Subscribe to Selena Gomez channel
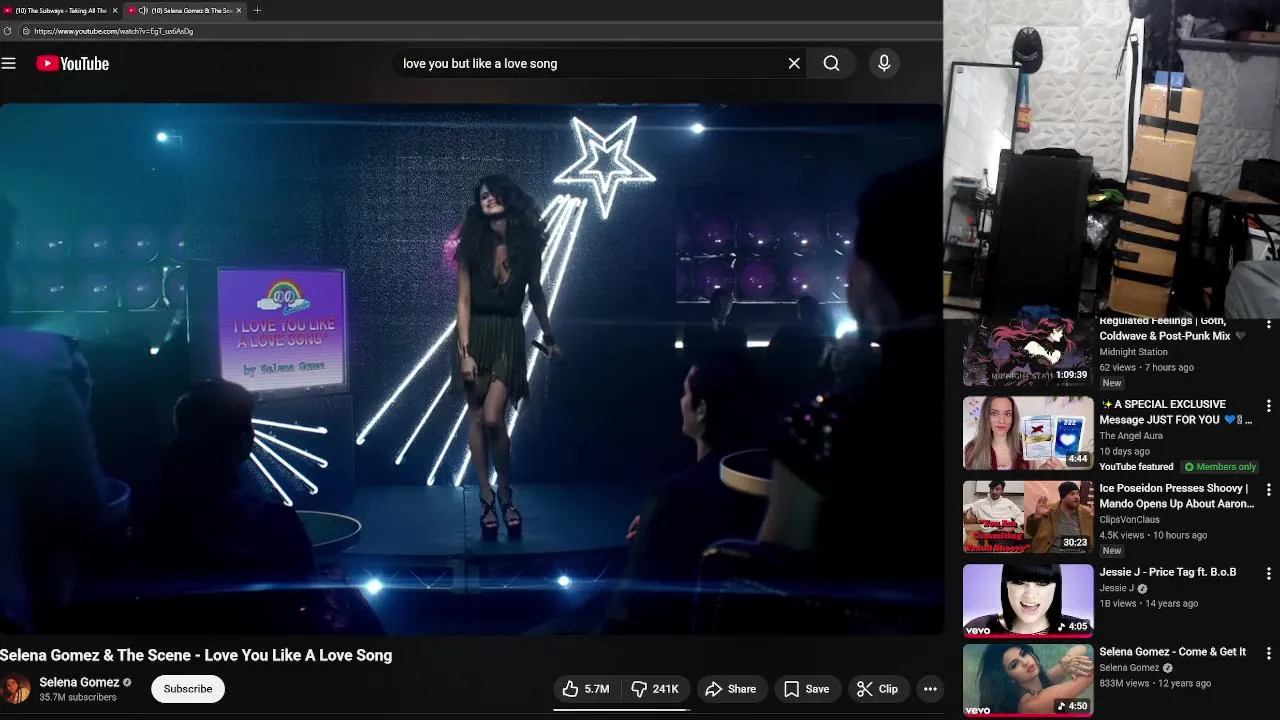The width and height of the screenshot is (1280, 720). tap(188, 689)
